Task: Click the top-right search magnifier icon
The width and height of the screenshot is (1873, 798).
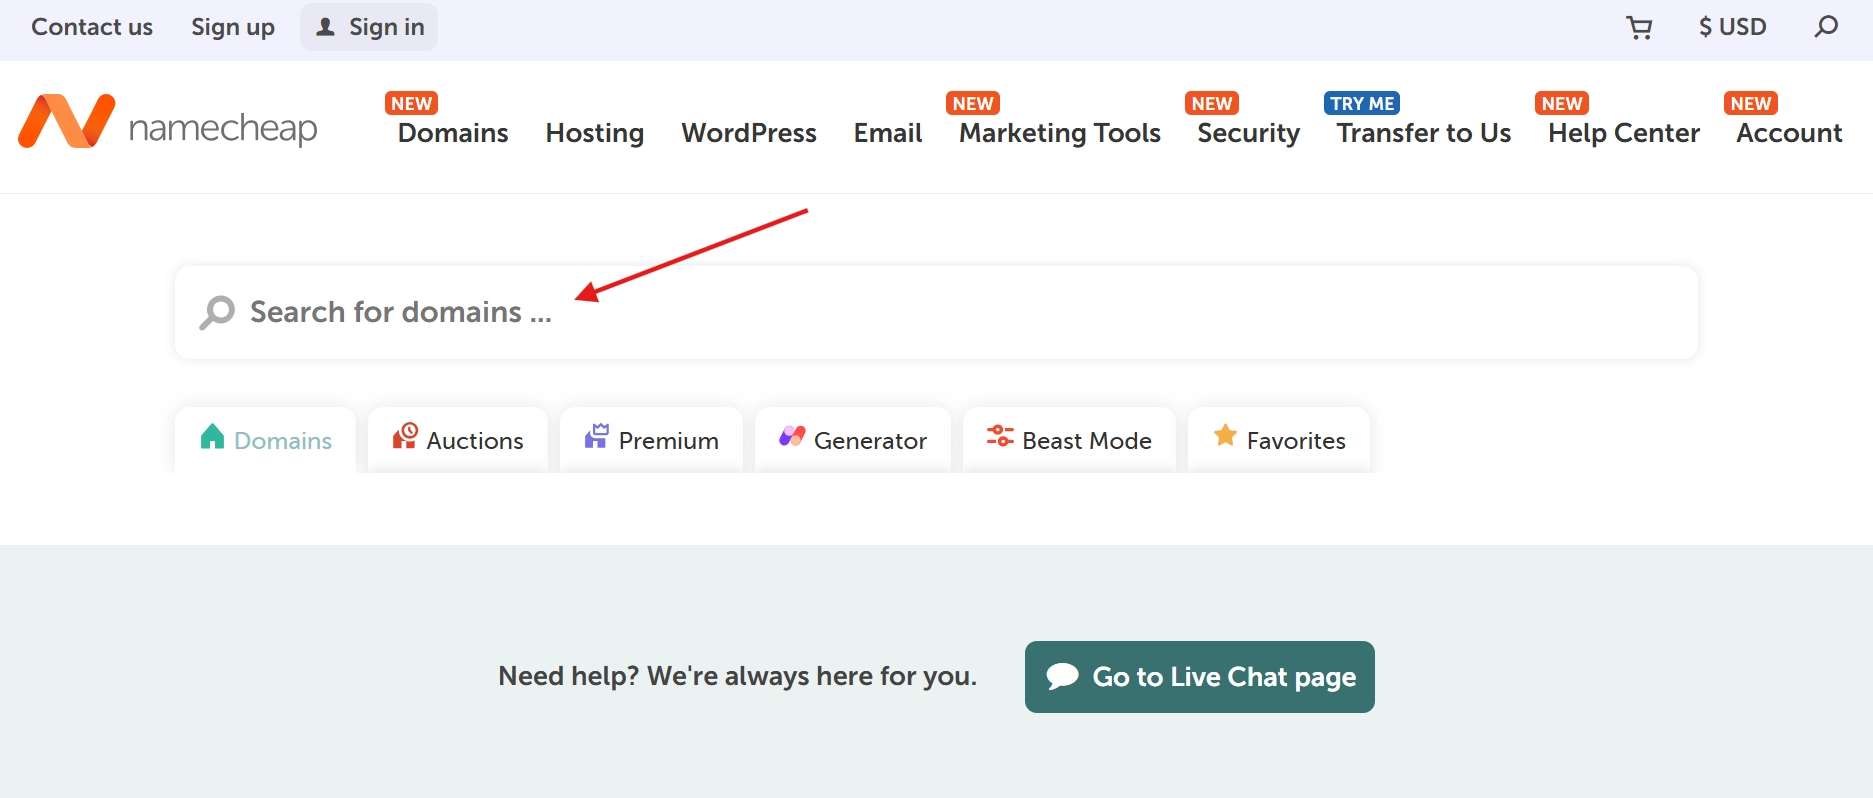Action: tap(1826, 27)
